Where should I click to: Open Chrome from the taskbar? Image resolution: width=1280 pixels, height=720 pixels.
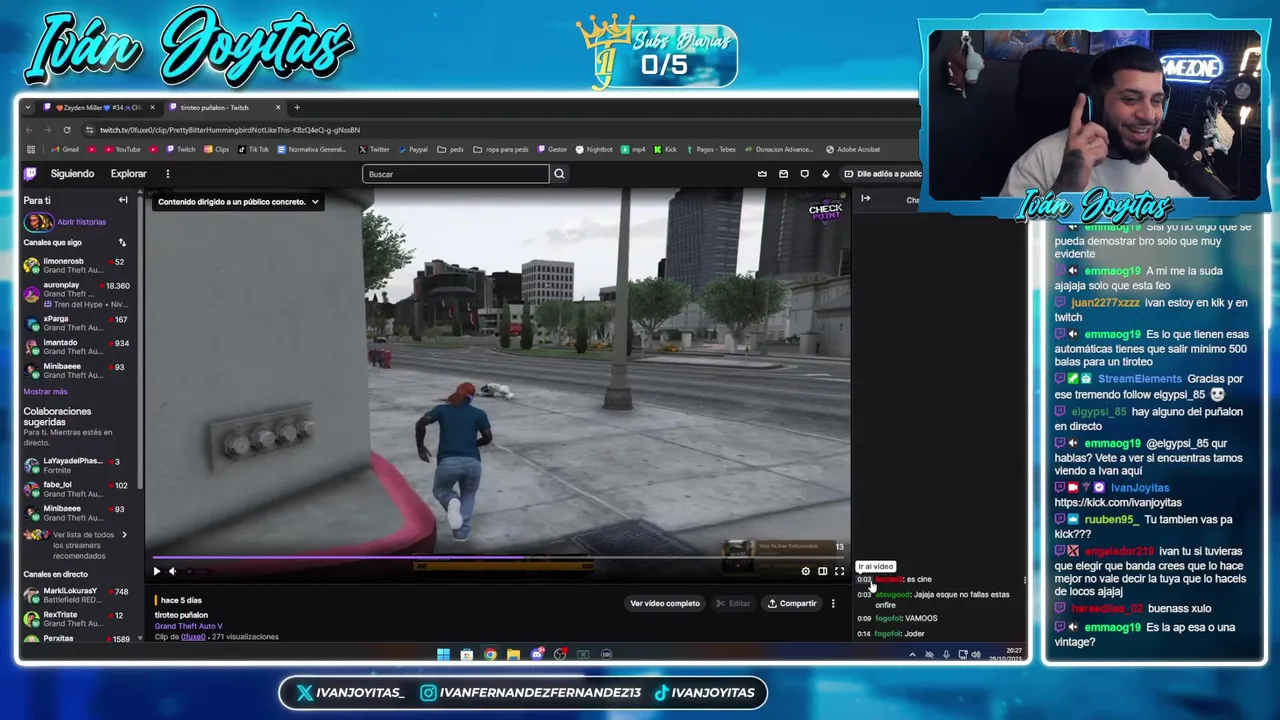click(490, 655)
